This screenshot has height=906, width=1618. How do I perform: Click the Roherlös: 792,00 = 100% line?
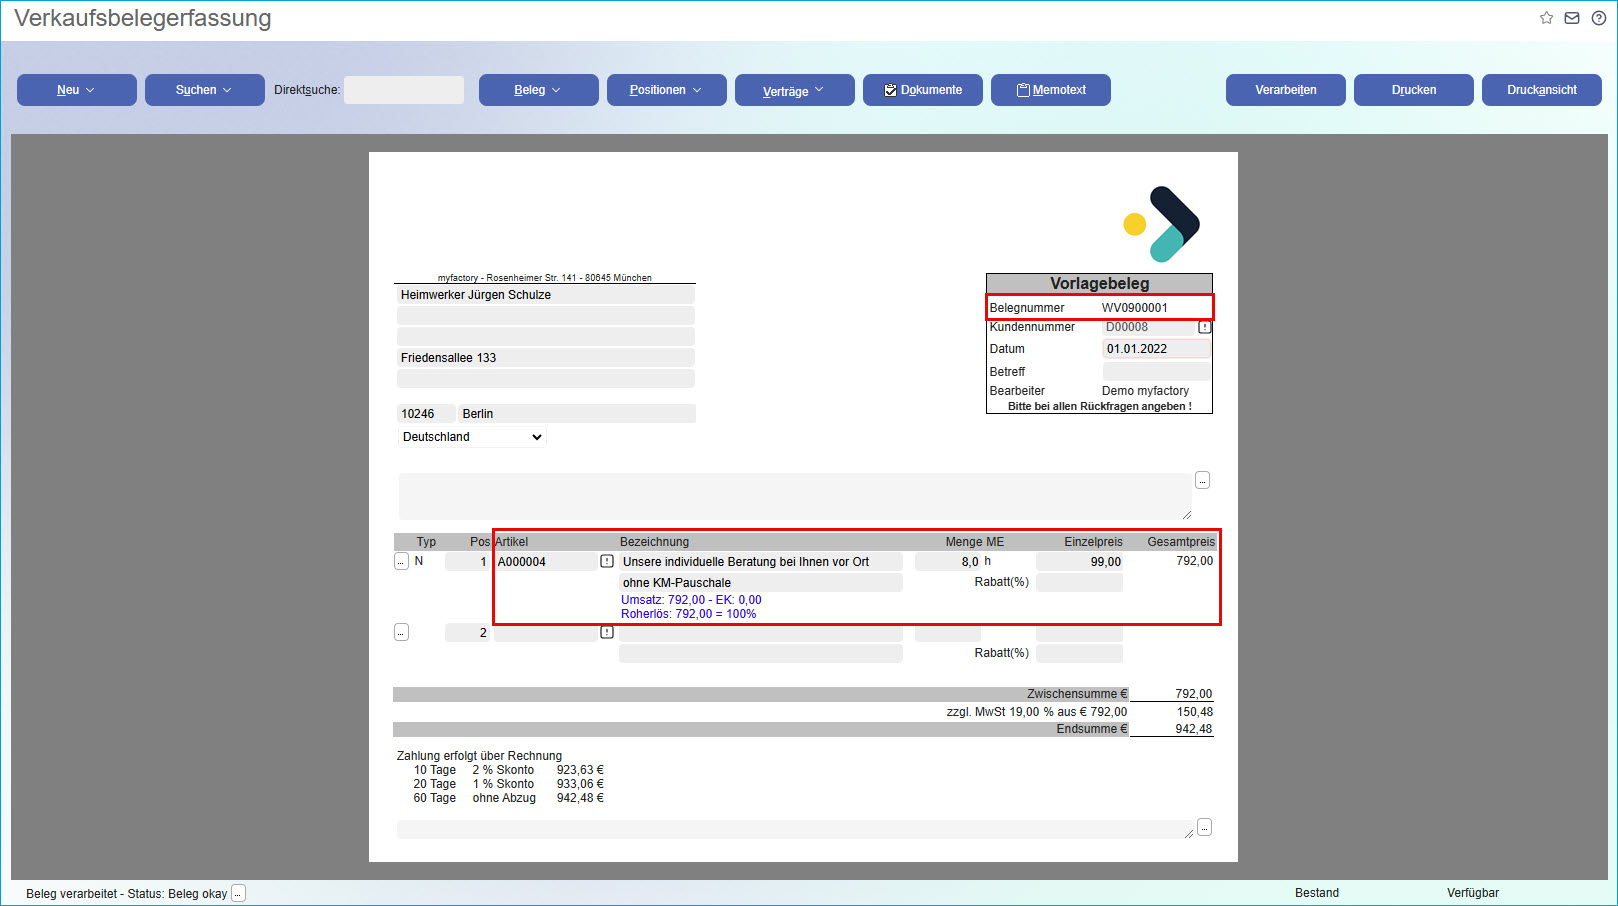click(688, 614)
